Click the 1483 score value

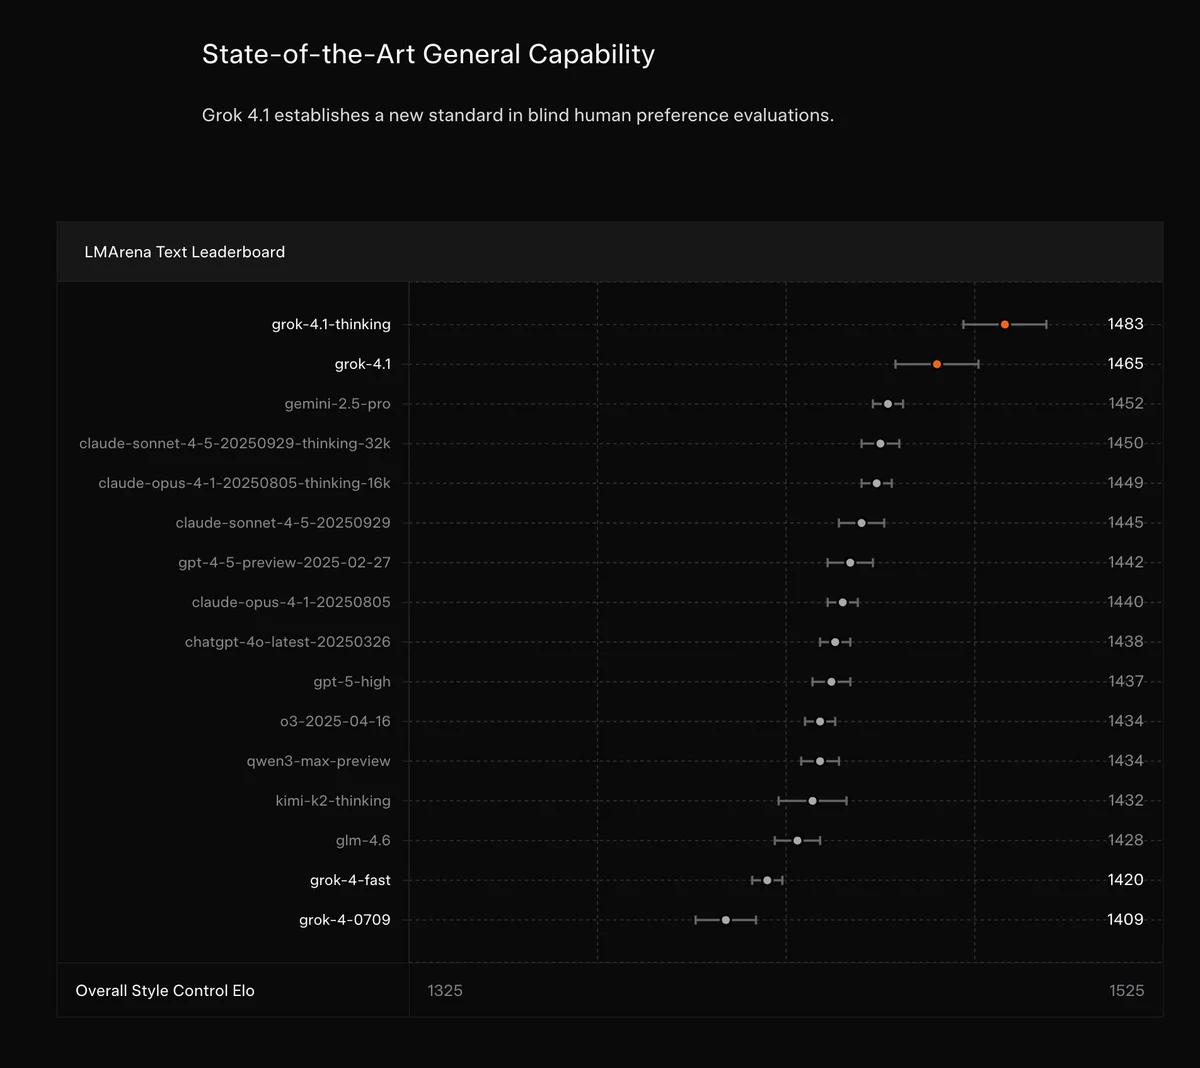1125,324
